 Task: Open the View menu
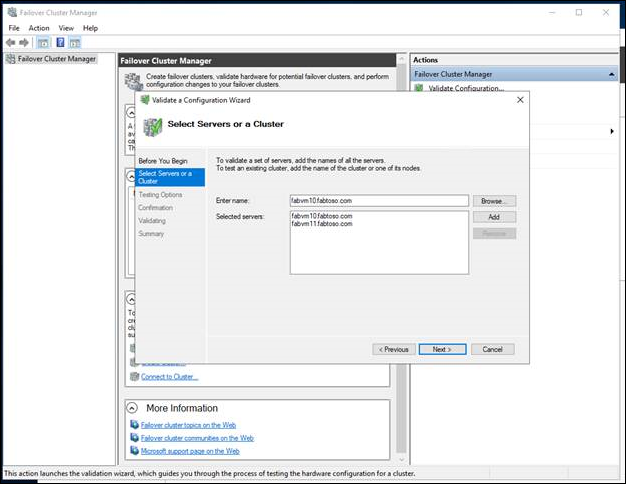coord(66,28)
